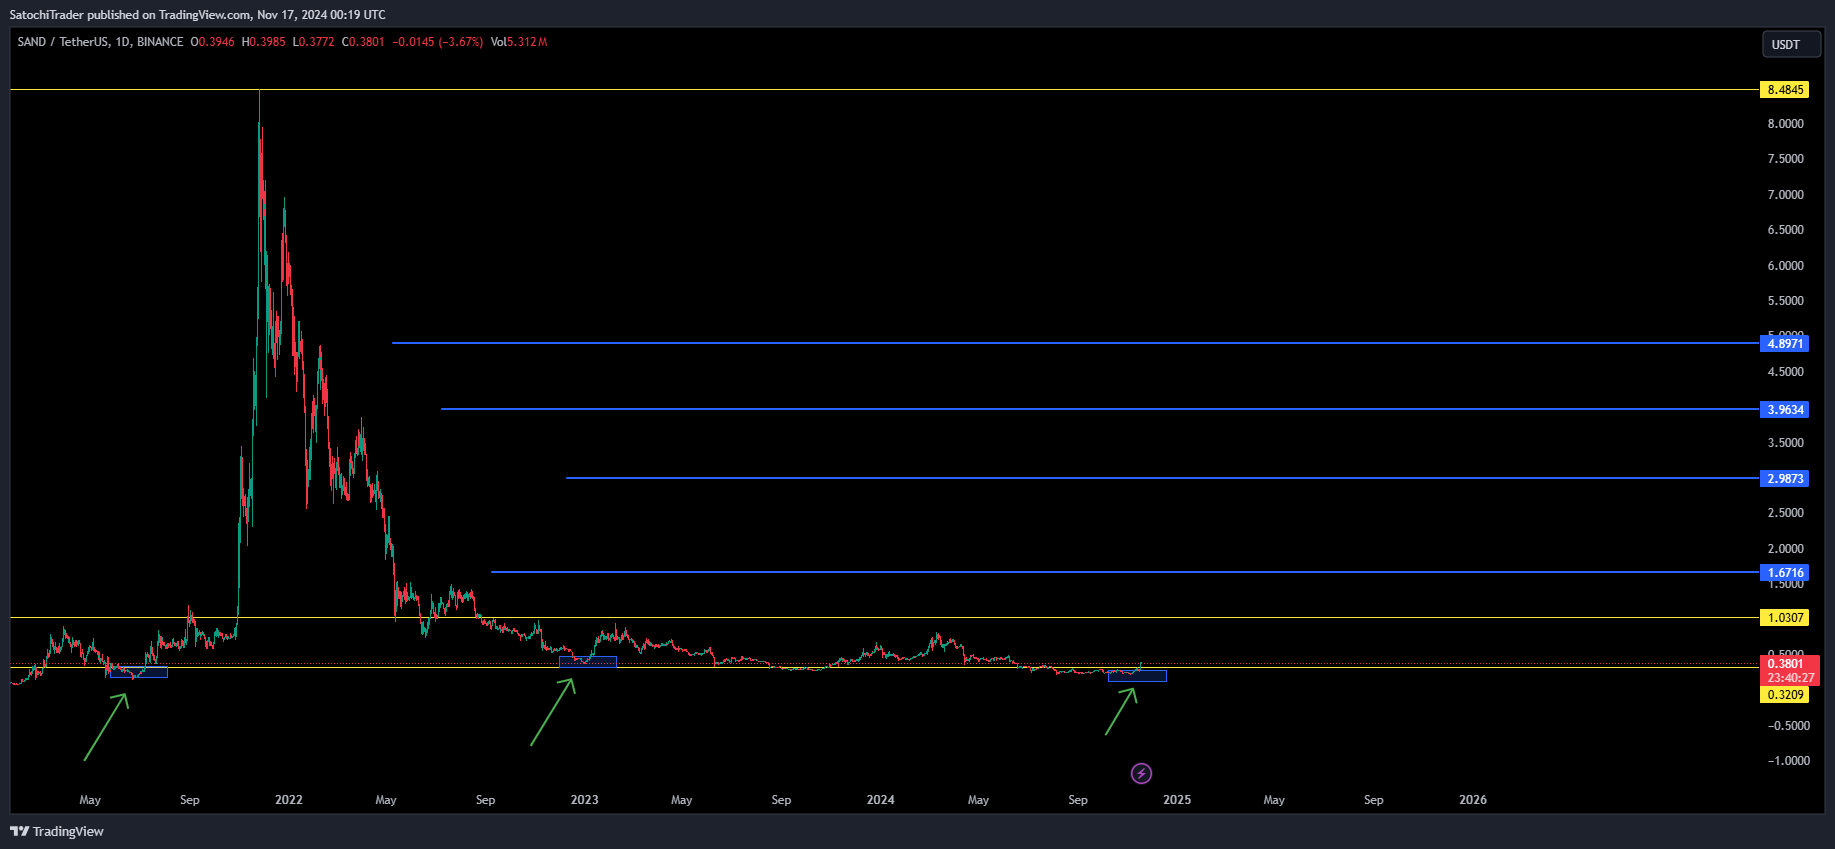Image resolution: width=1835 pixels, height=849 pixels.
Task: Click the 1.6716 blue price label
Action: (1785, 572)
